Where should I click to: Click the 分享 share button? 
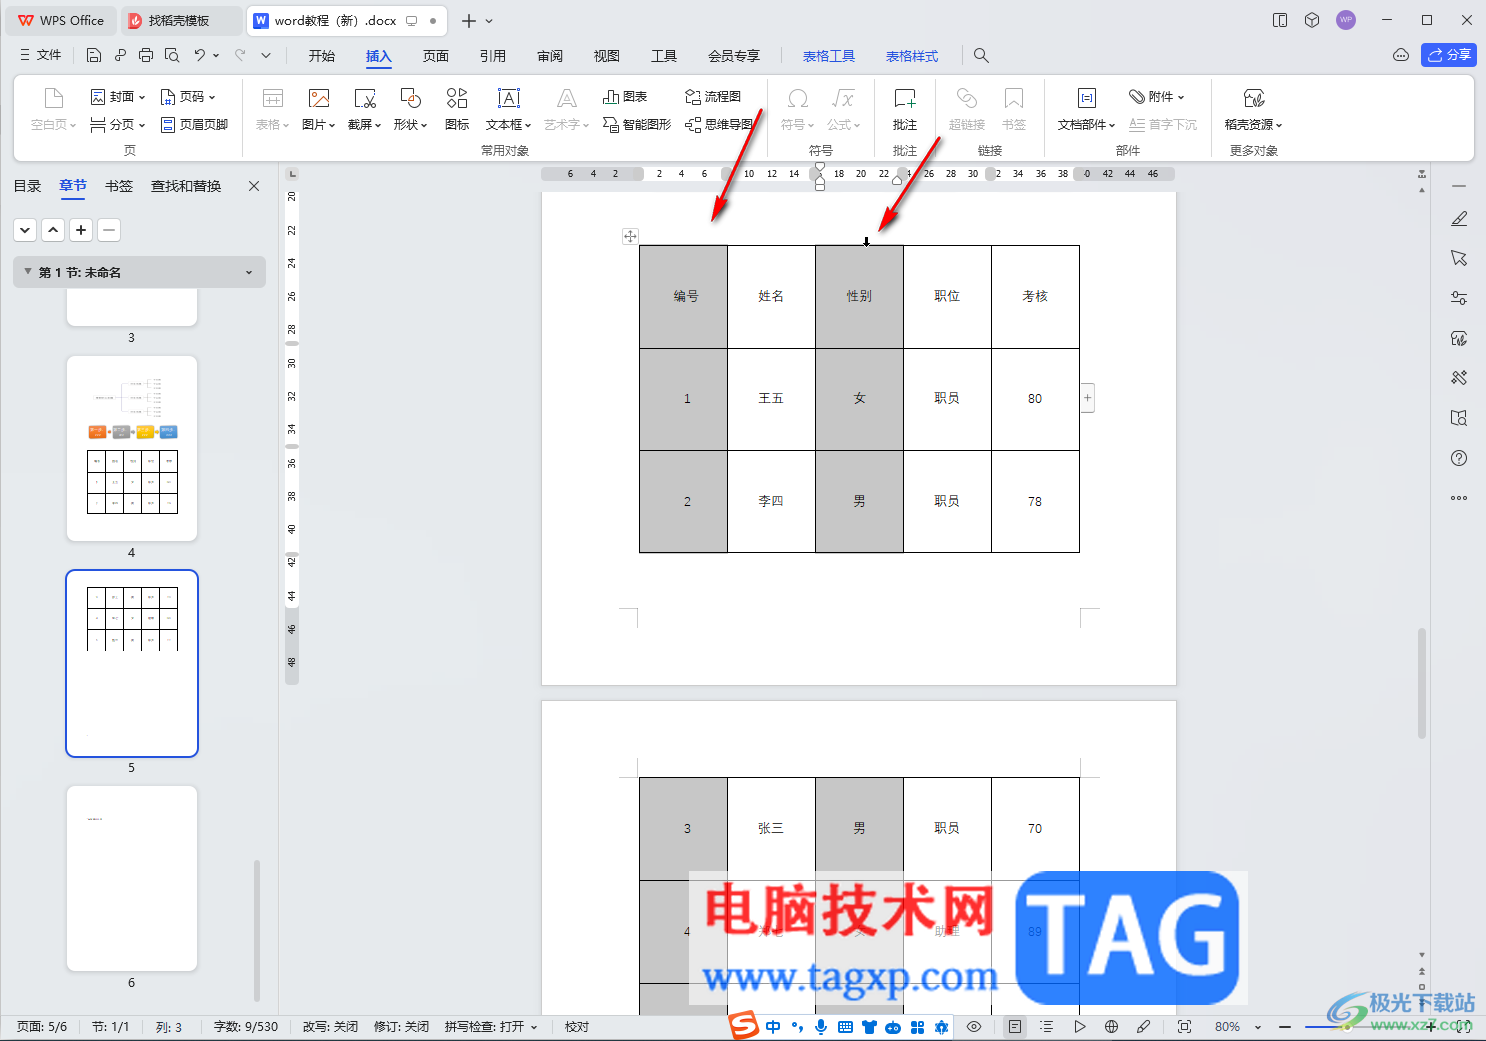1449,55
